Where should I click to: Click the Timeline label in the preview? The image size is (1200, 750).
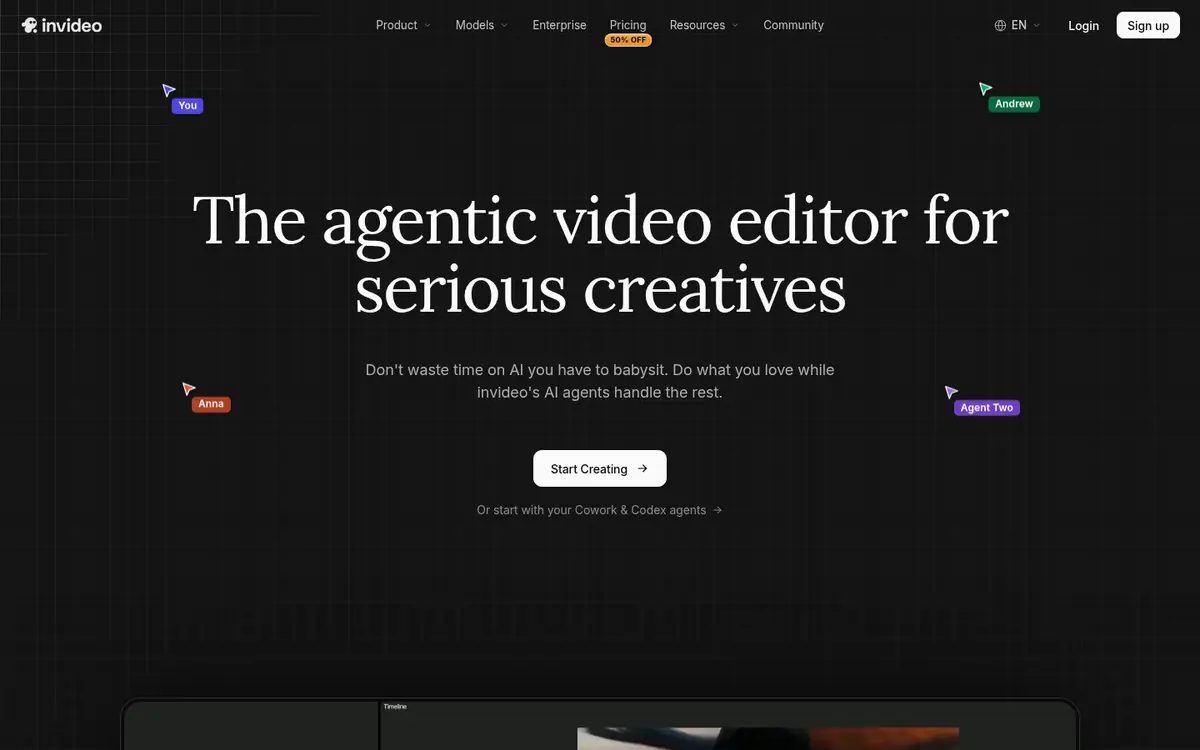[395, 707]
